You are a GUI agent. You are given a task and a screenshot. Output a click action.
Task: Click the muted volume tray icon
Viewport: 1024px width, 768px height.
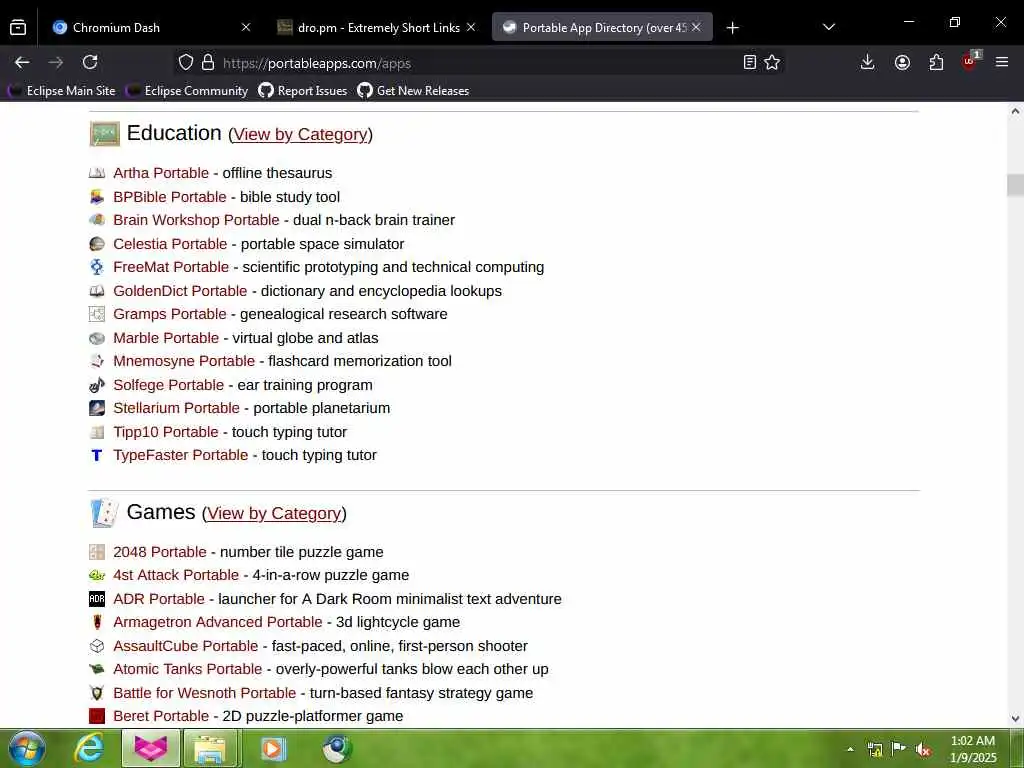click(923, 749)
